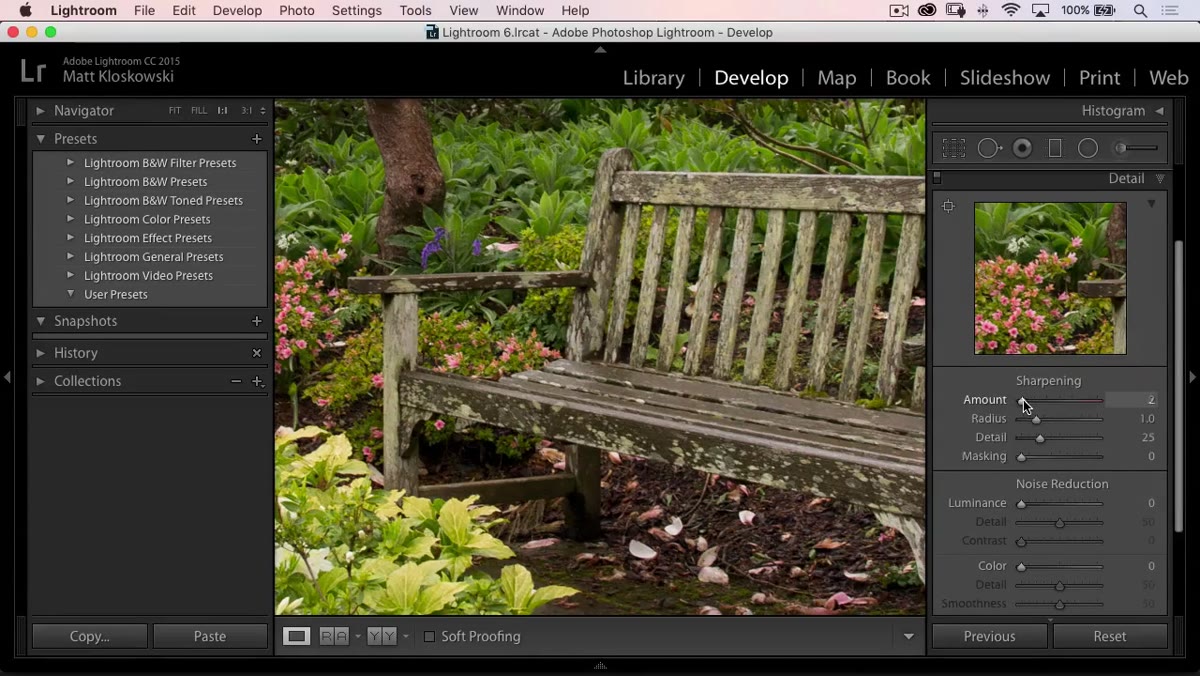Open the battery status menu icon
The image size is (1200, 676).
coord(1105,11)
